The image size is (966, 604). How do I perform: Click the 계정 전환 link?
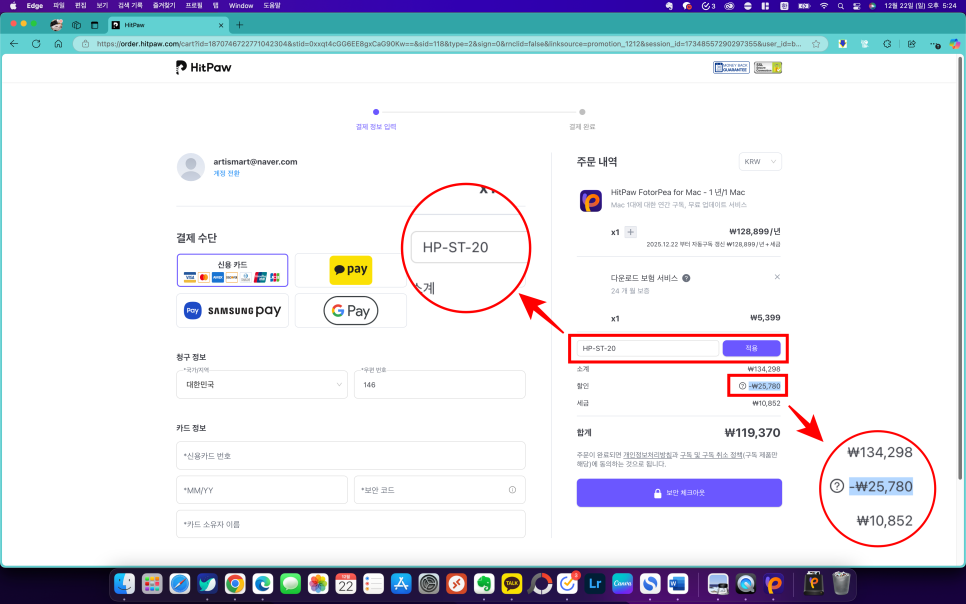(226, 174)
